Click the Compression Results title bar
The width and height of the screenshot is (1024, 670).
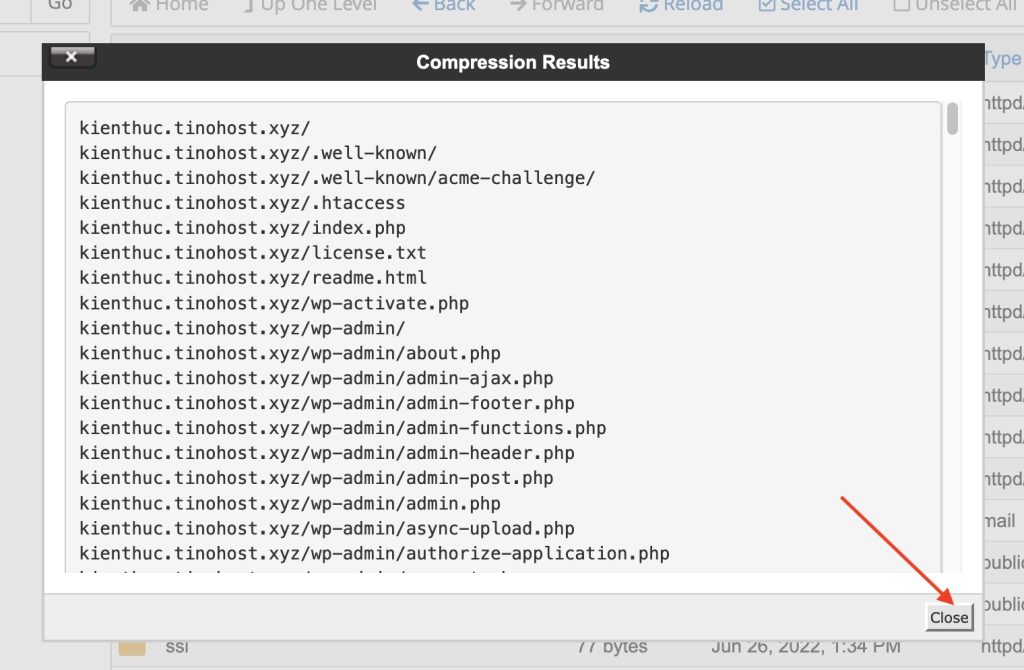click(513, 62)
